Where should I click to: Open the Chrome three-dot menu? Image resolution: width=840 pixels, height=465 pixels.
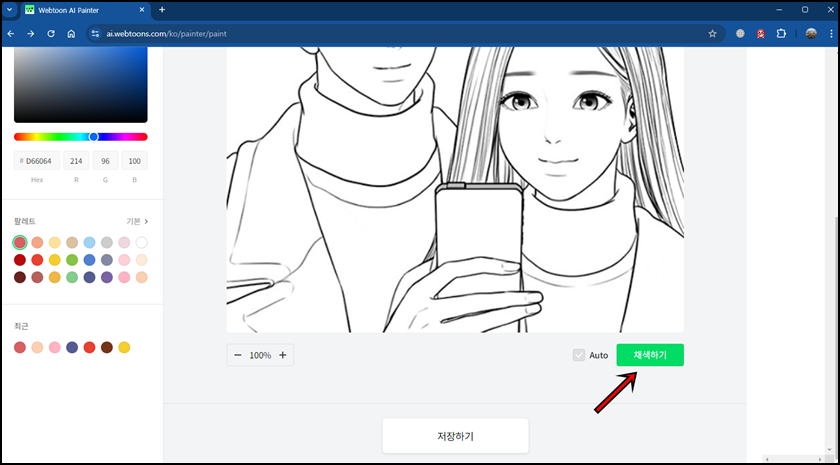point(830,34)
